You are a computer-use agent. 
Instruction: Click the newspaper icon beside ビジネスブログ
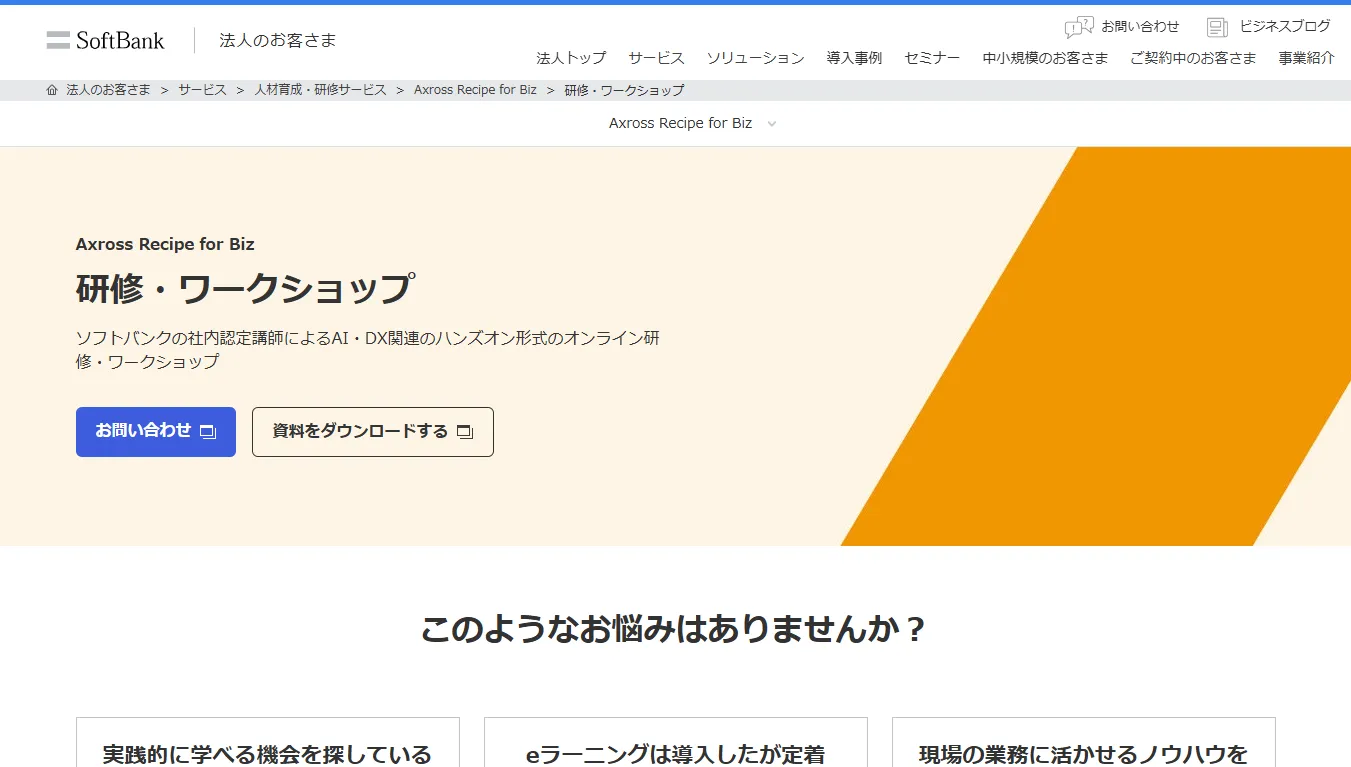(x=1216, y=26)
